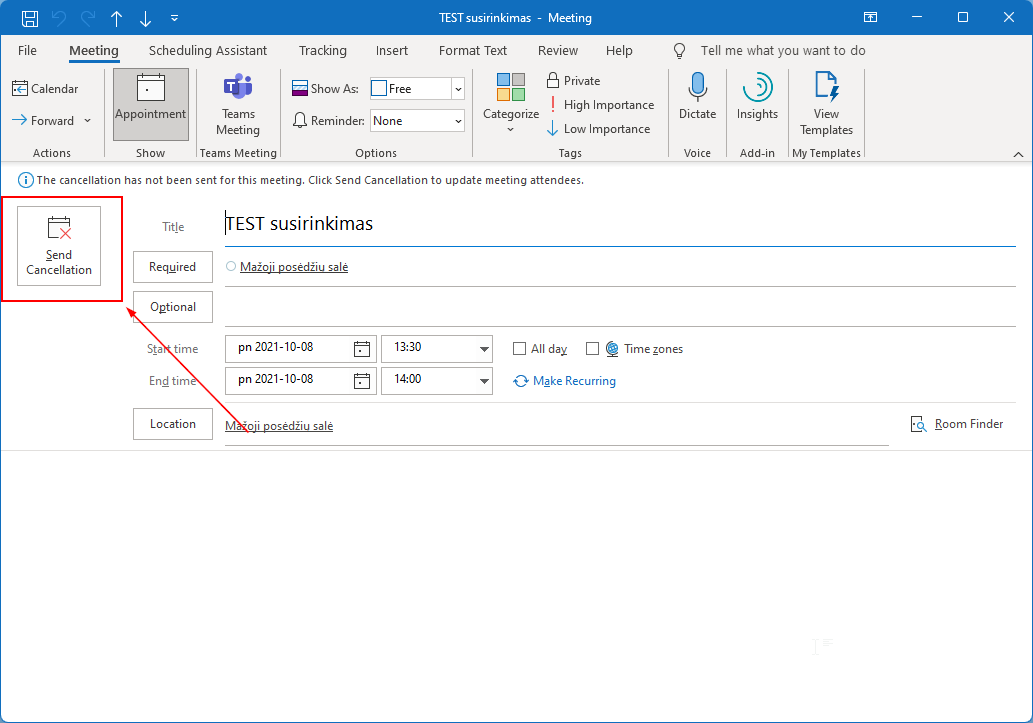Click View Templates icon
This screenshot has height=723, width=1033.
click(x=826, y=105)
